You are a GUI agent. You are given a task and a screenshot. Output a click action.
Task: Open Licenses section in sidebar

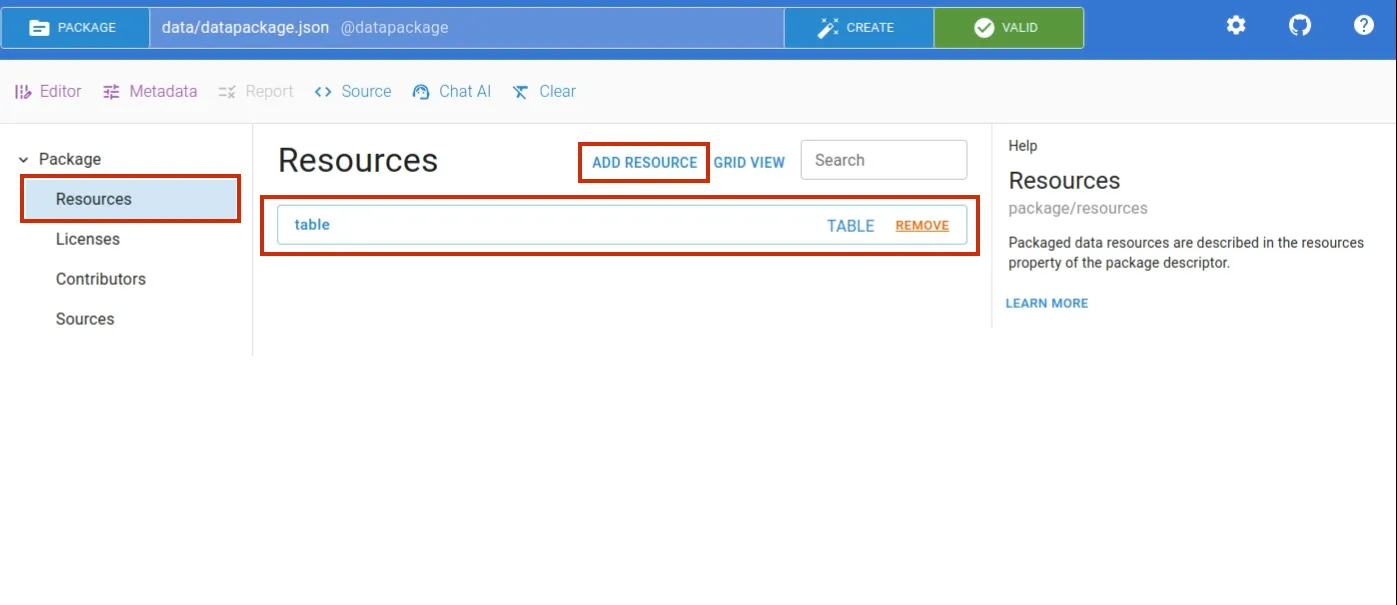coord(88,239)
